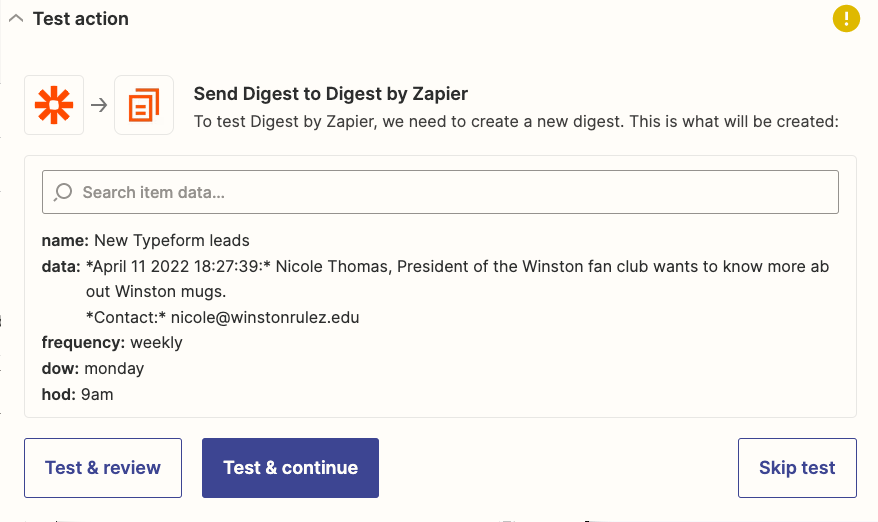
Task: Click the 'we need to create a new digest' description
Action: pyautogui.click(x=515, y=122)
